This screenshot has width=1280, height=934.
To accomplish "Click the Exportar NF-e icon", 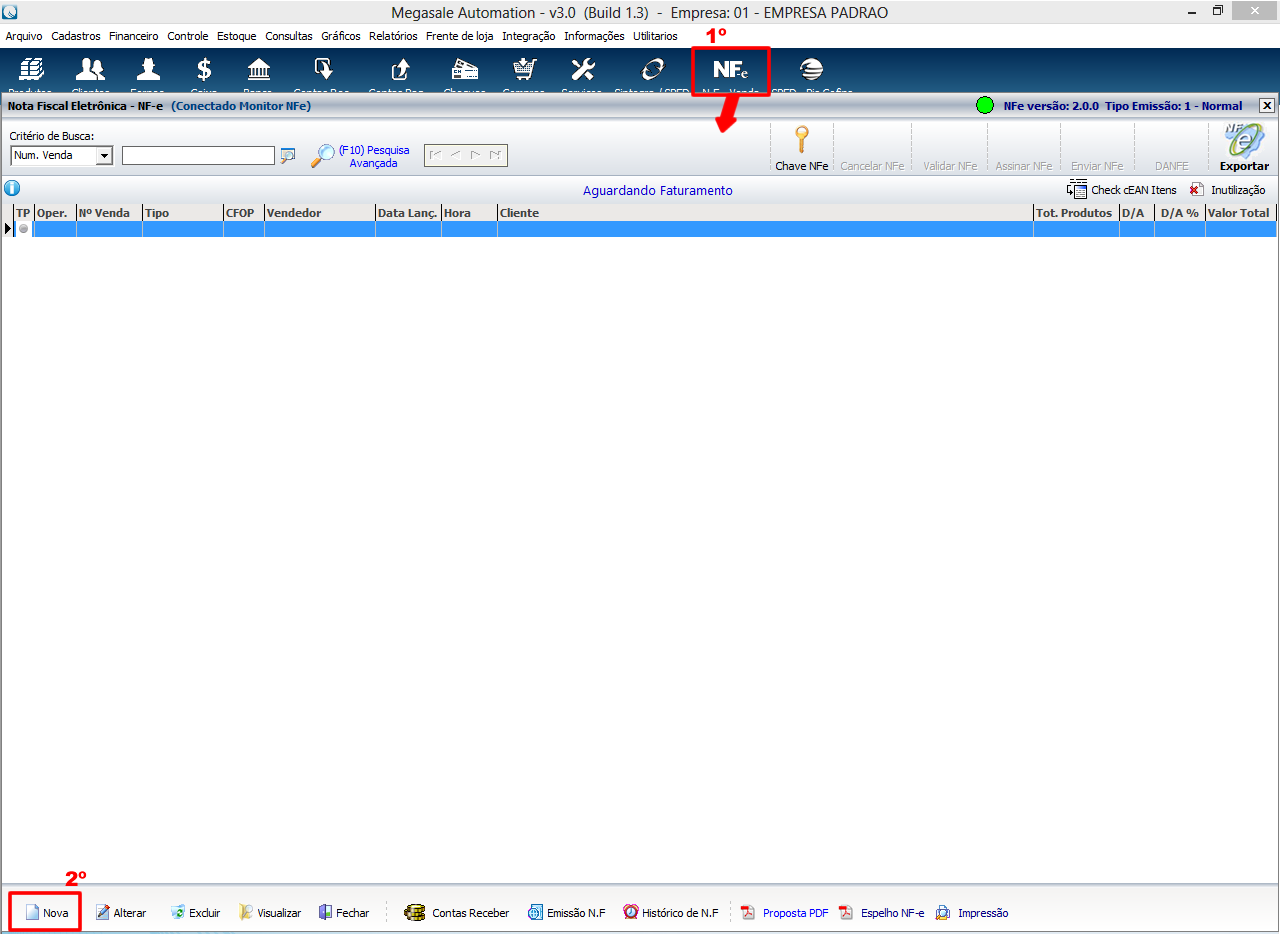I will tap(1244, 148).
